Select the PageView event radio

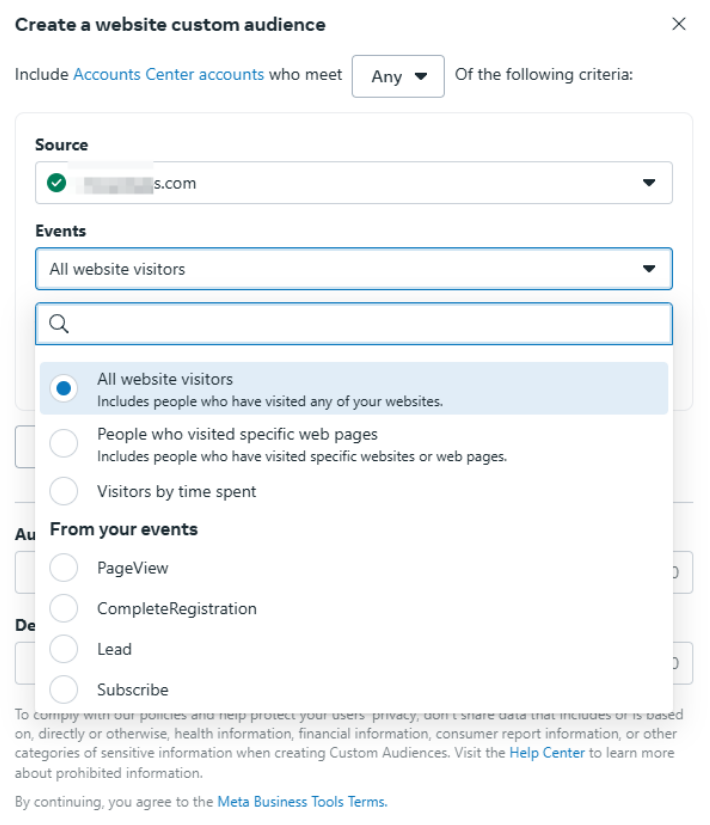pyautogui.click(x=64, y=568)
